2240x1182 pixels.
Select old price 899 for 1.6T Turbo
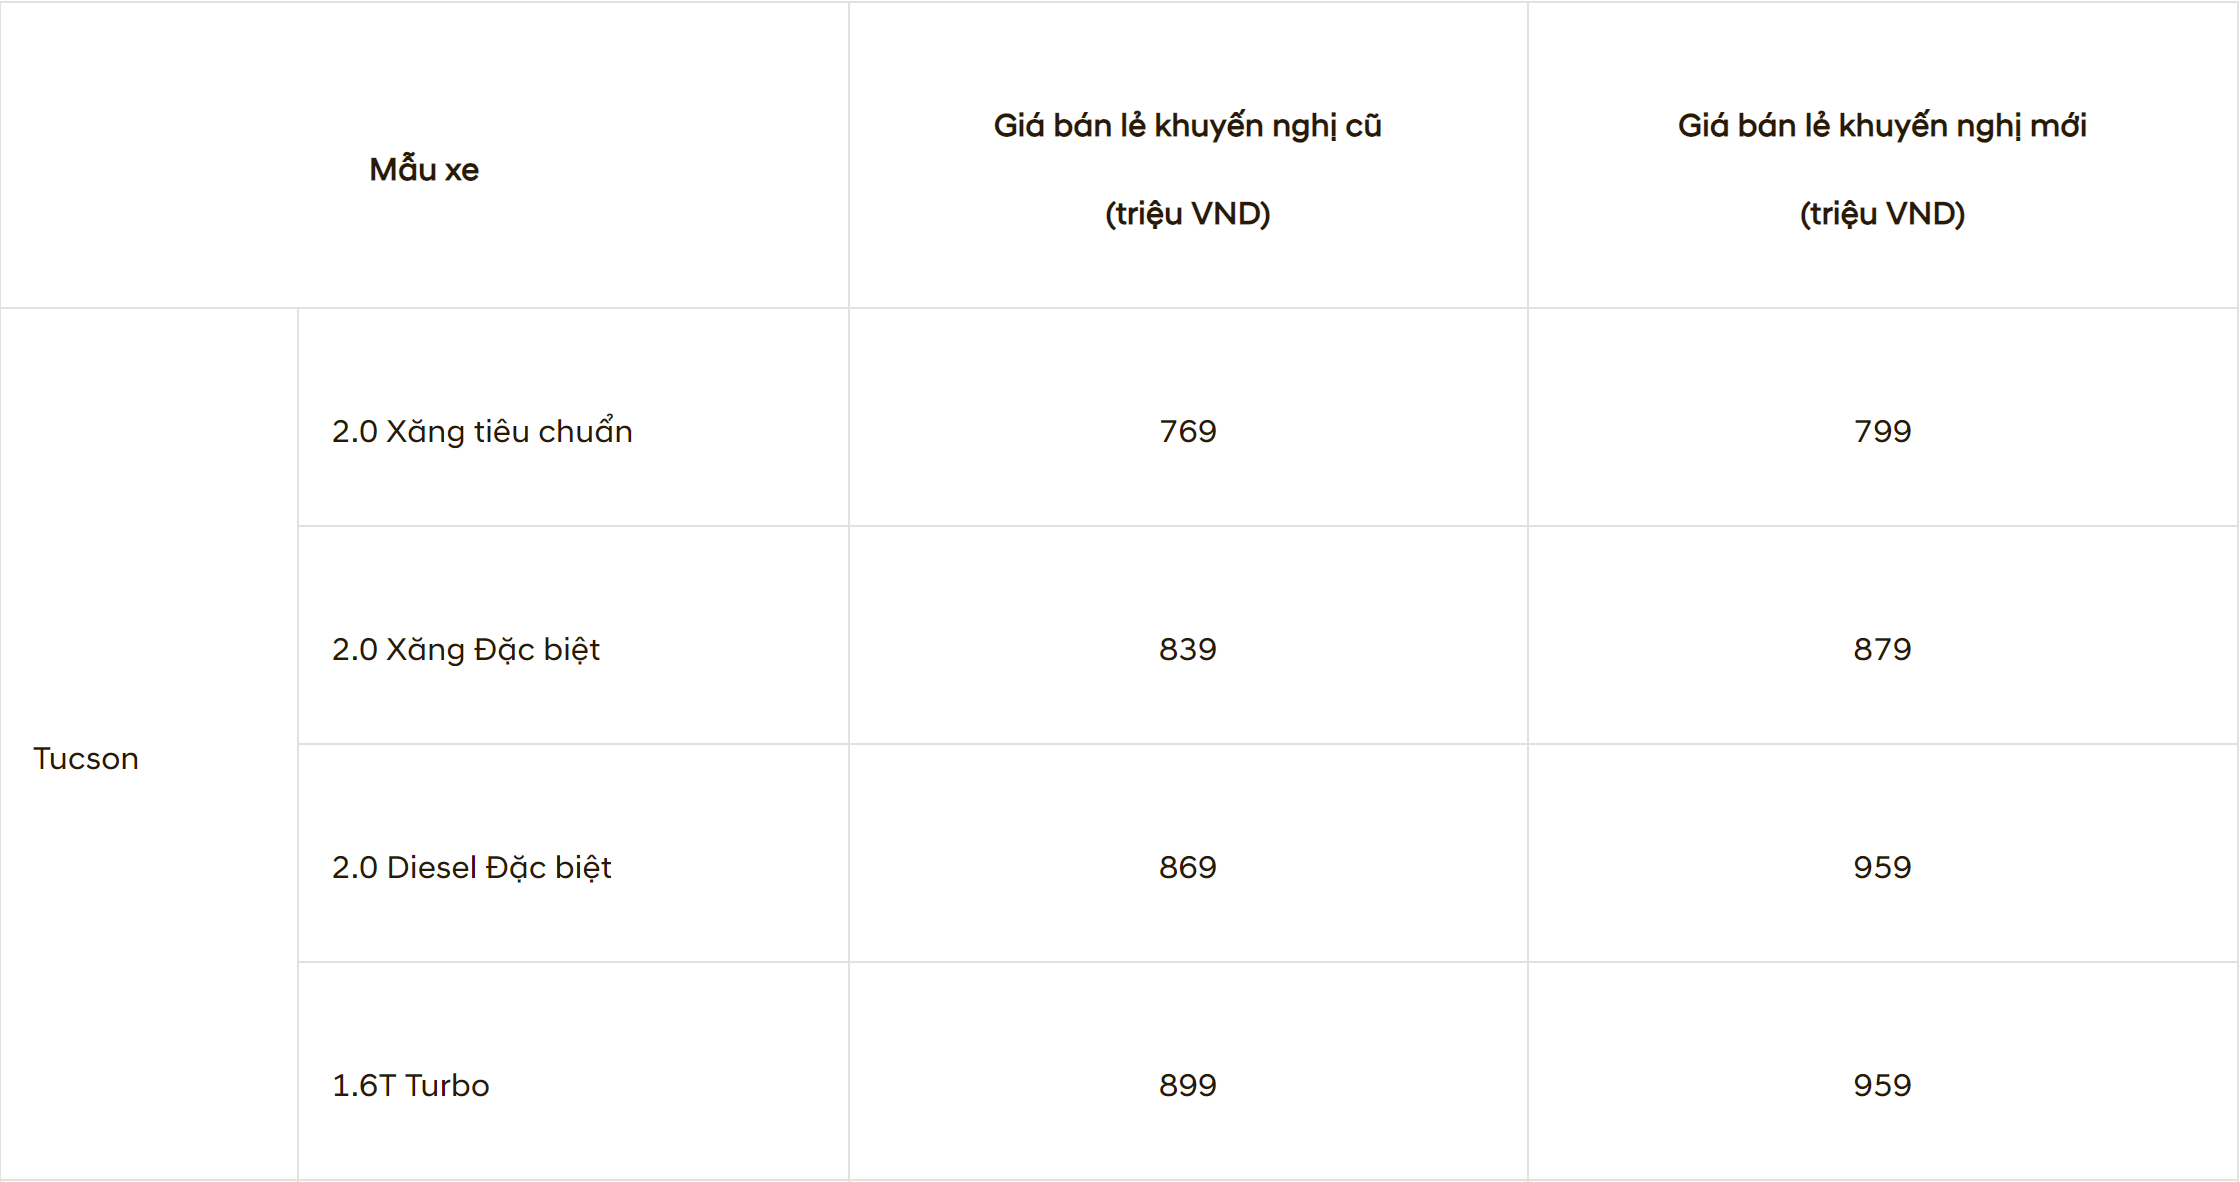click(x=1187, y=1085)
